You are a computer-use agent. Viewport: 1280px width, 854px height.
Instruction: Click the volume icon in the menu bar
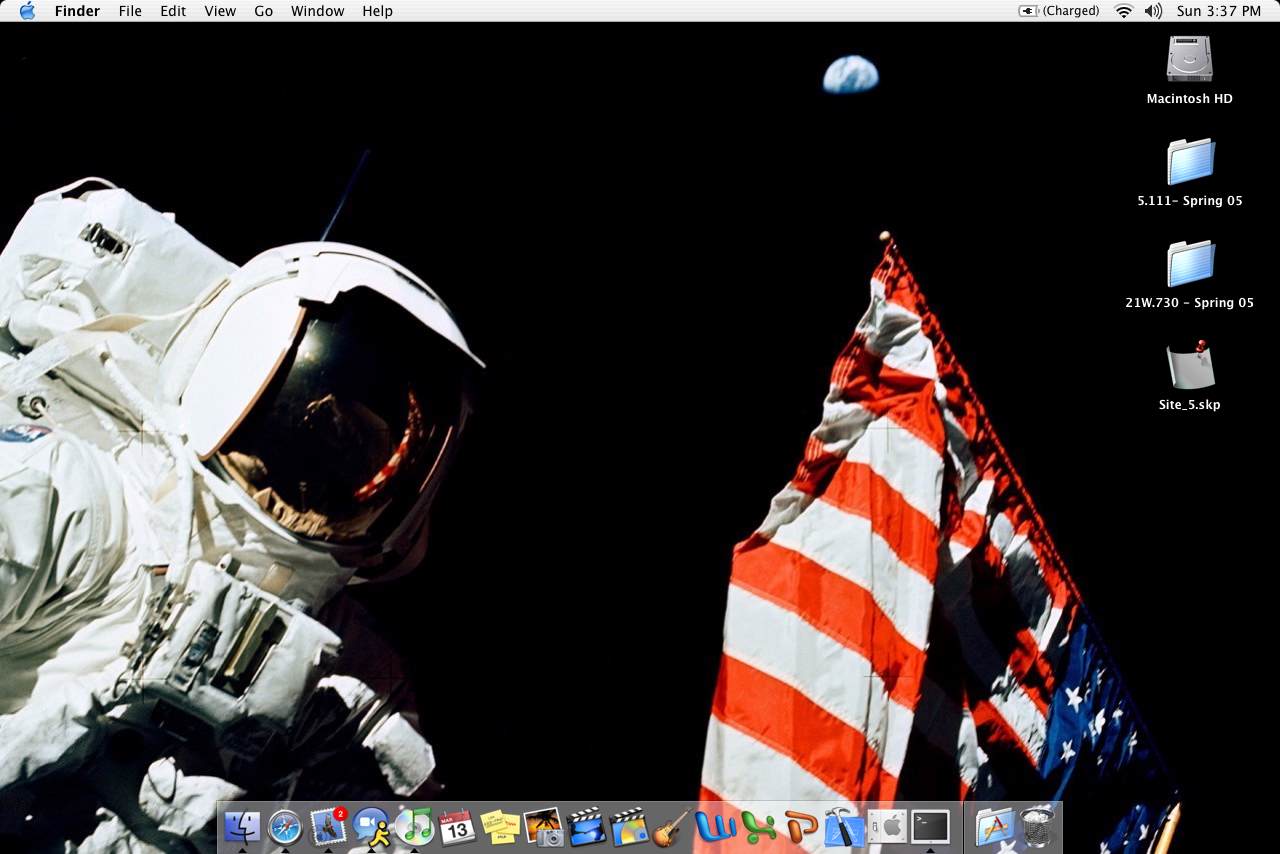pos(1153,11)
